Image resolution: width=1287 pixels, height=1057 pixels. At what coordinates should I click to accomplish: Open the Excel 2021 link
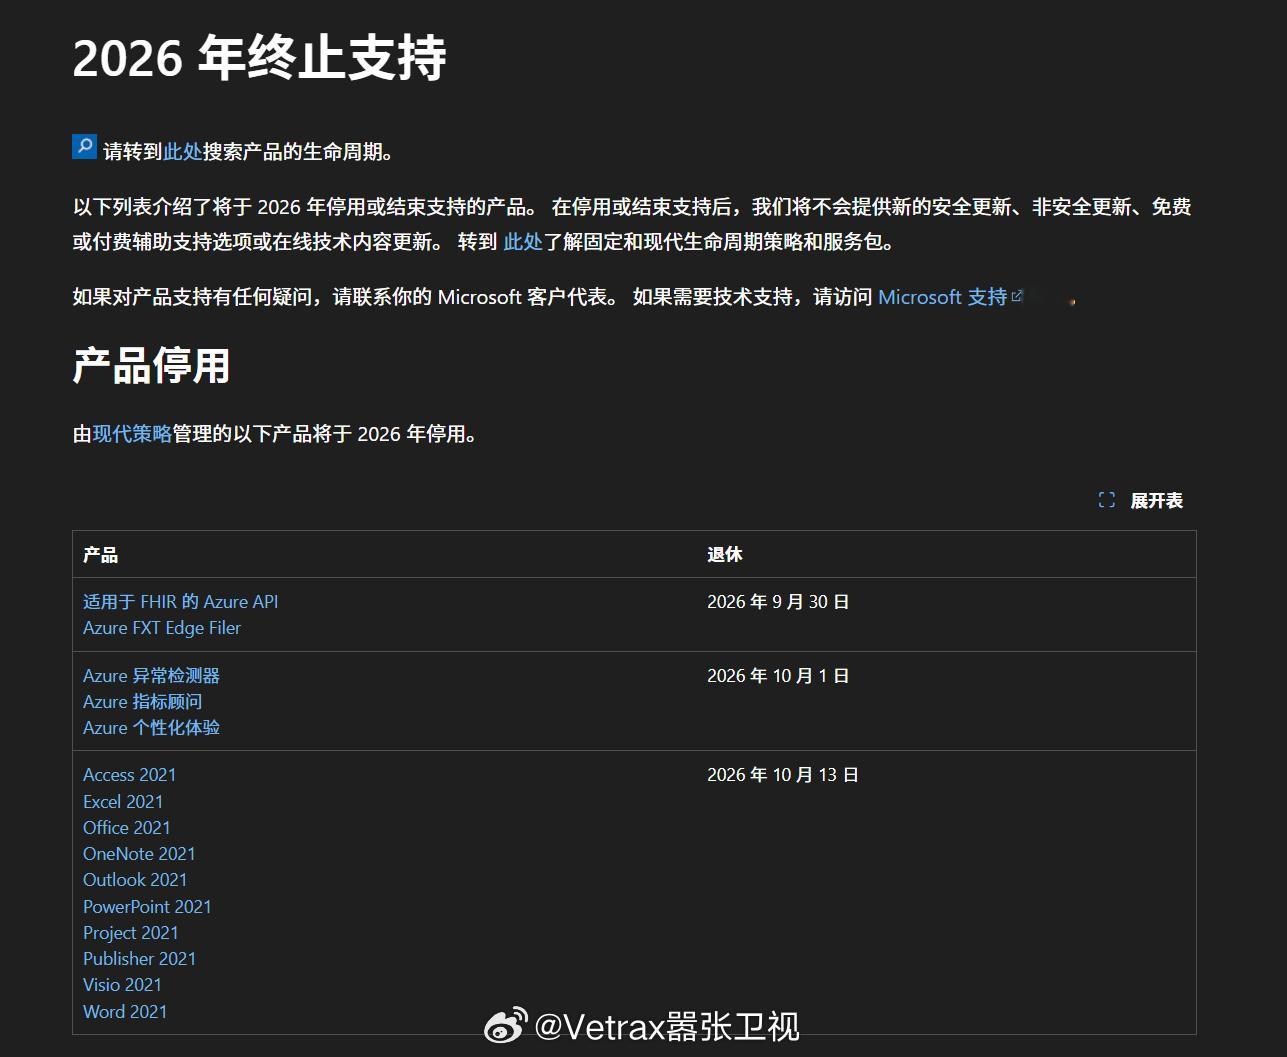pos(123,802)
